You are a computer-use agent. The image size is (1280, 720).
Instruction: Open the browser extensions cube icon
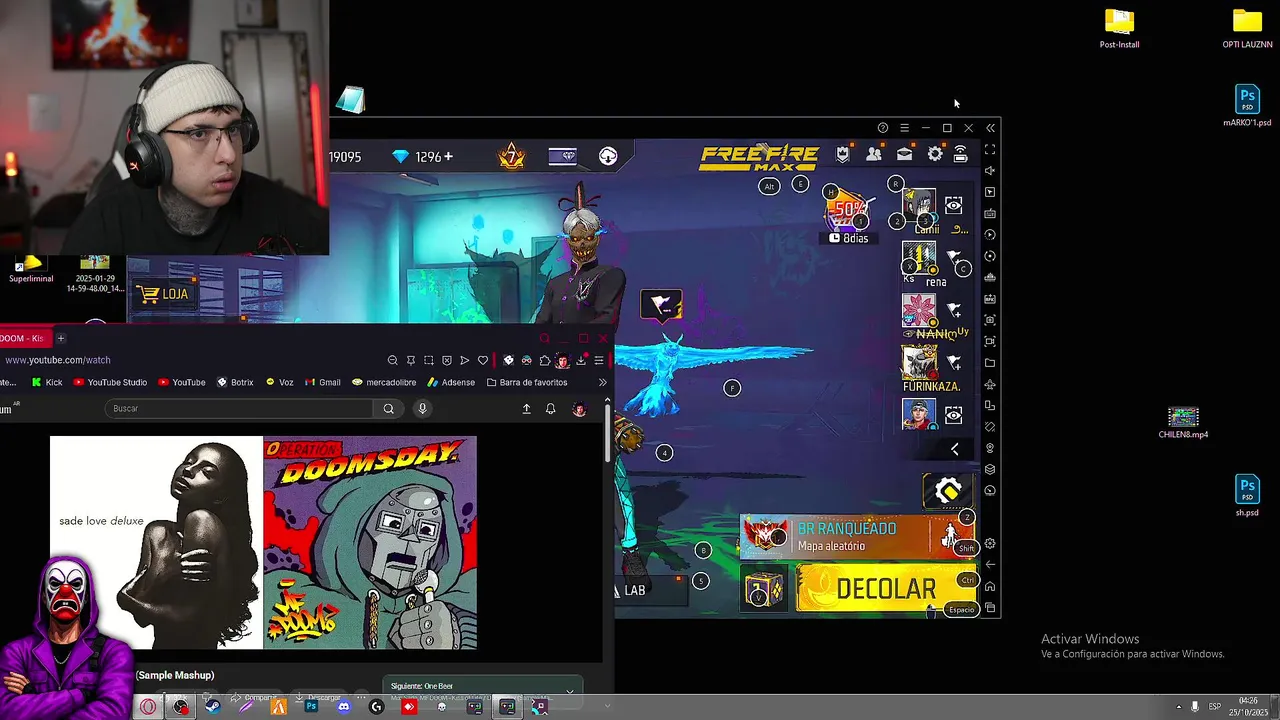click(x=545, y=360)
